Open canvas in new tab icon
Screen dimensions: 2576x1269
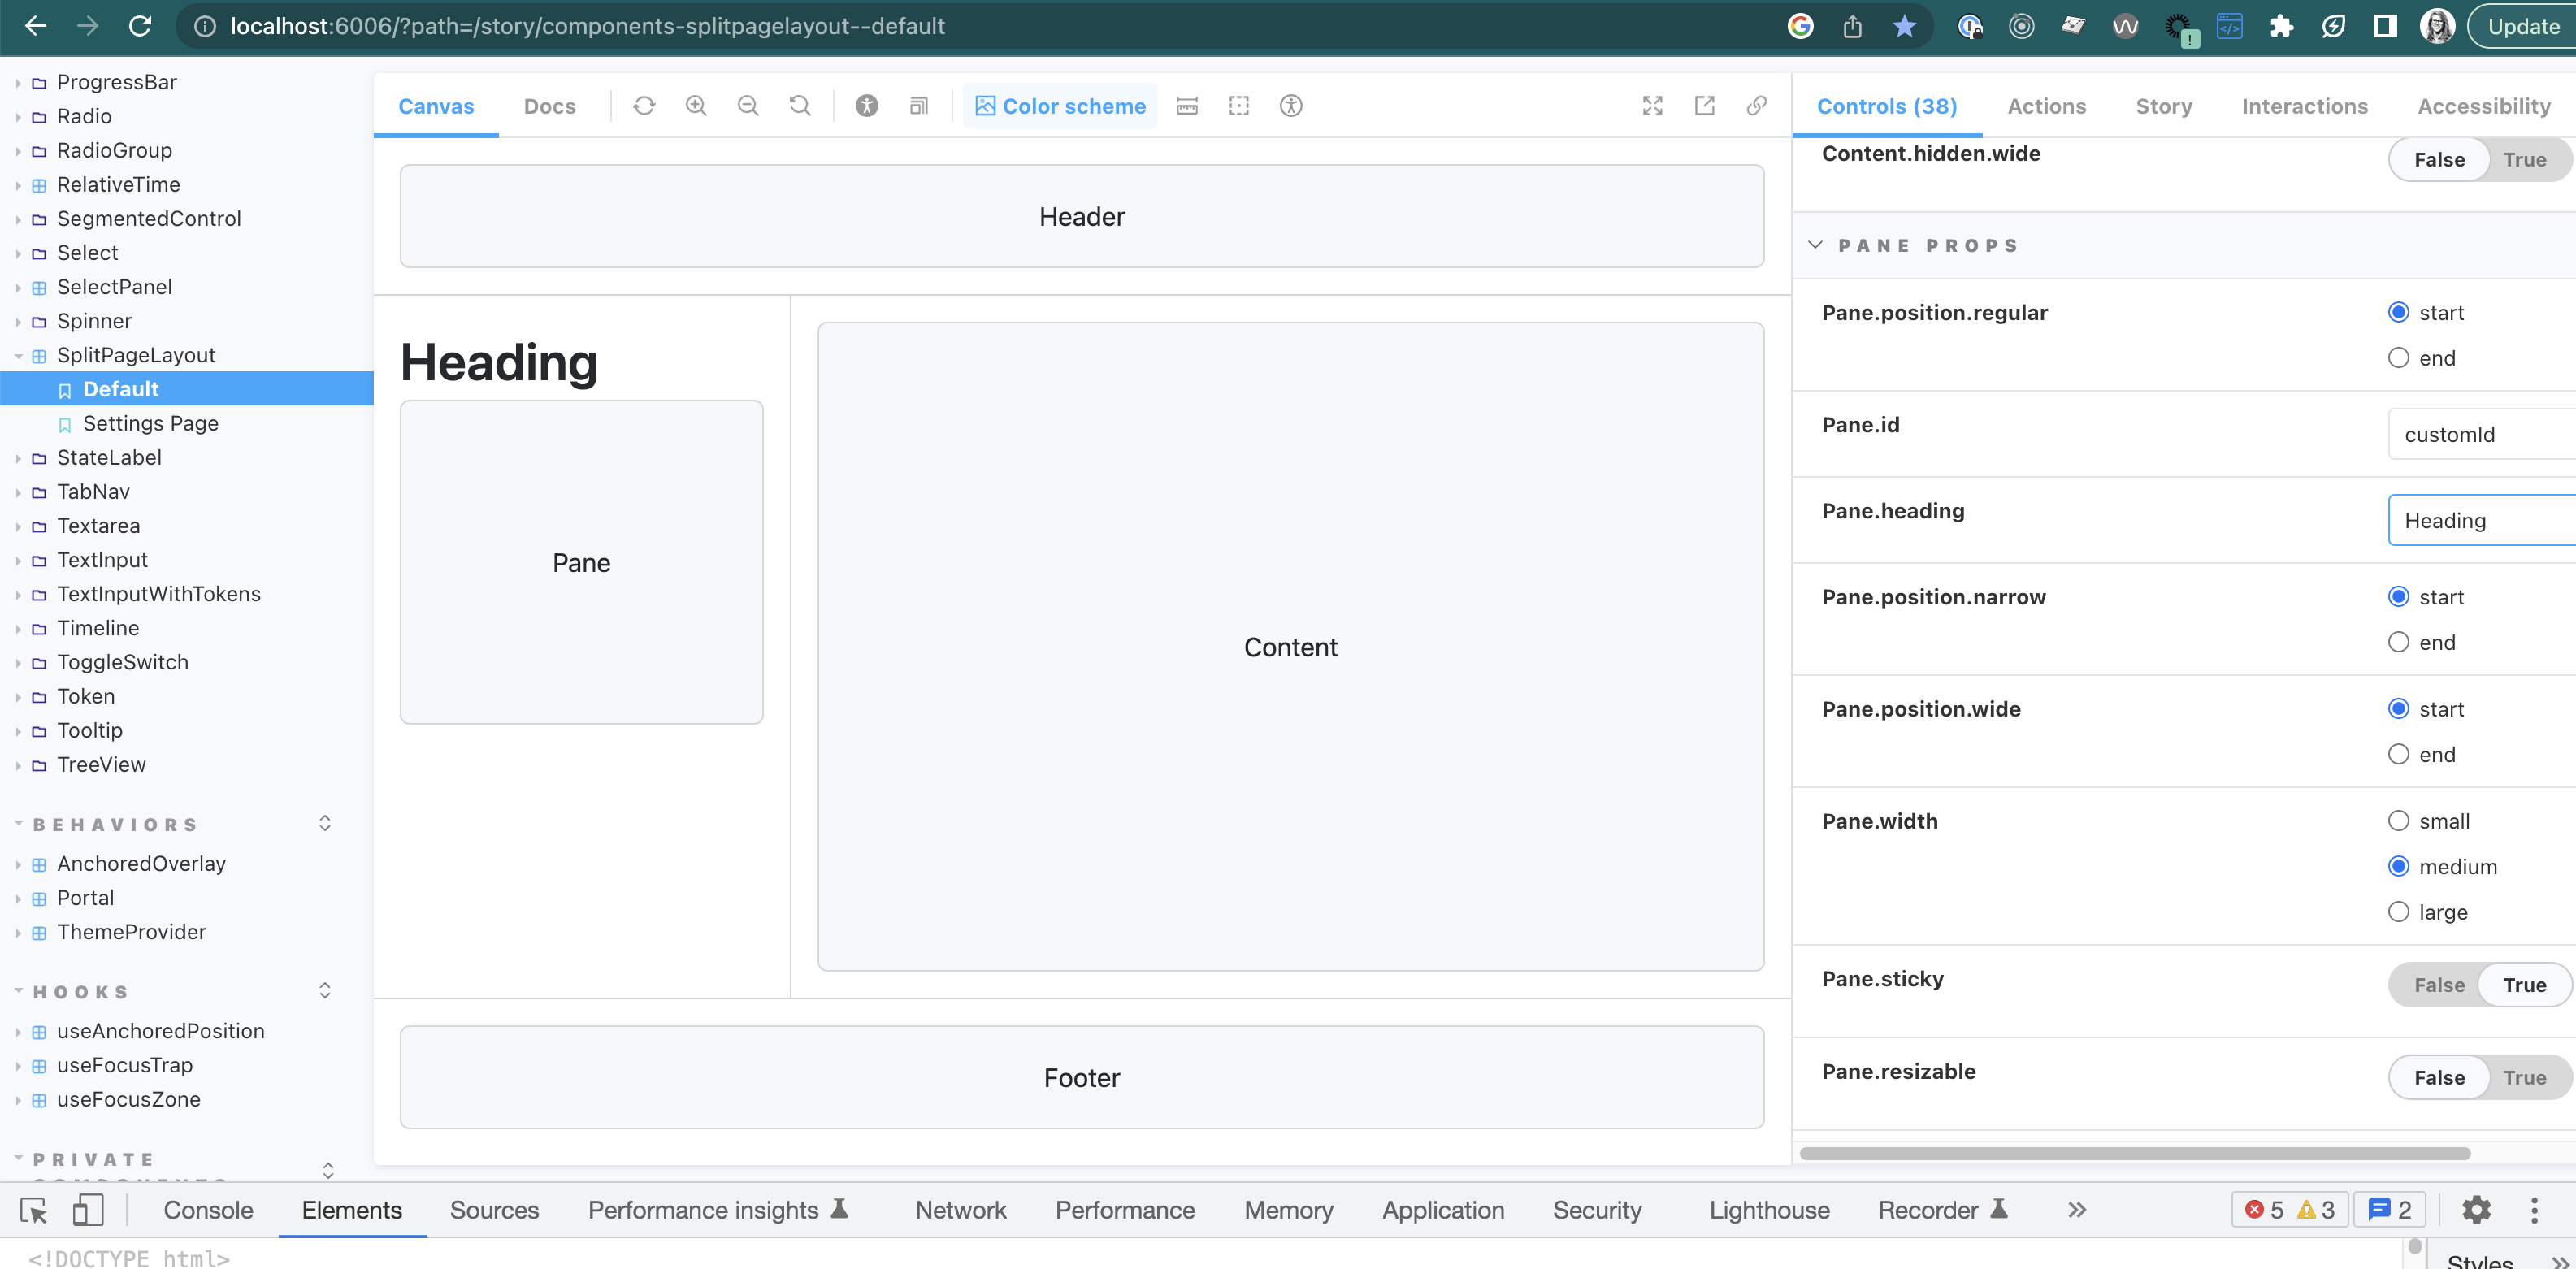tap(1704, 106)
